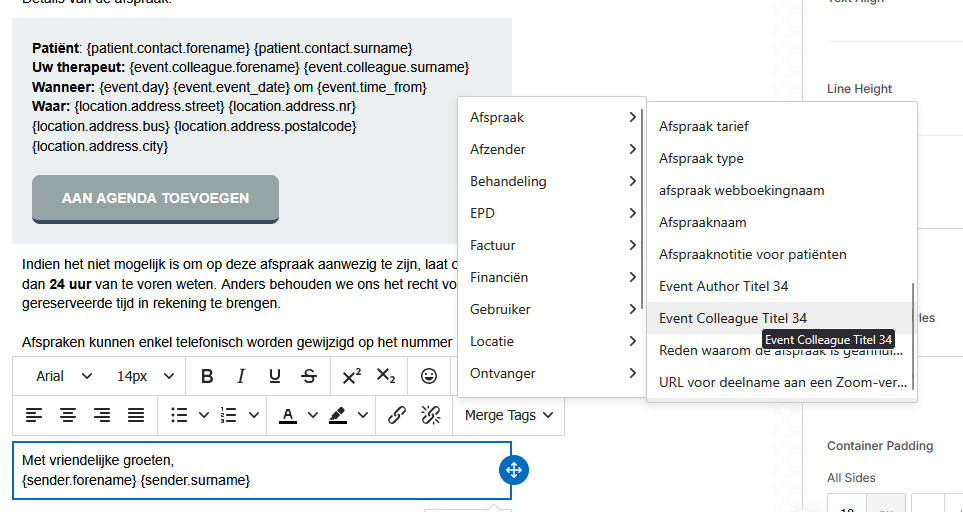Open the Merge Tags dropdown

point(509,415)
